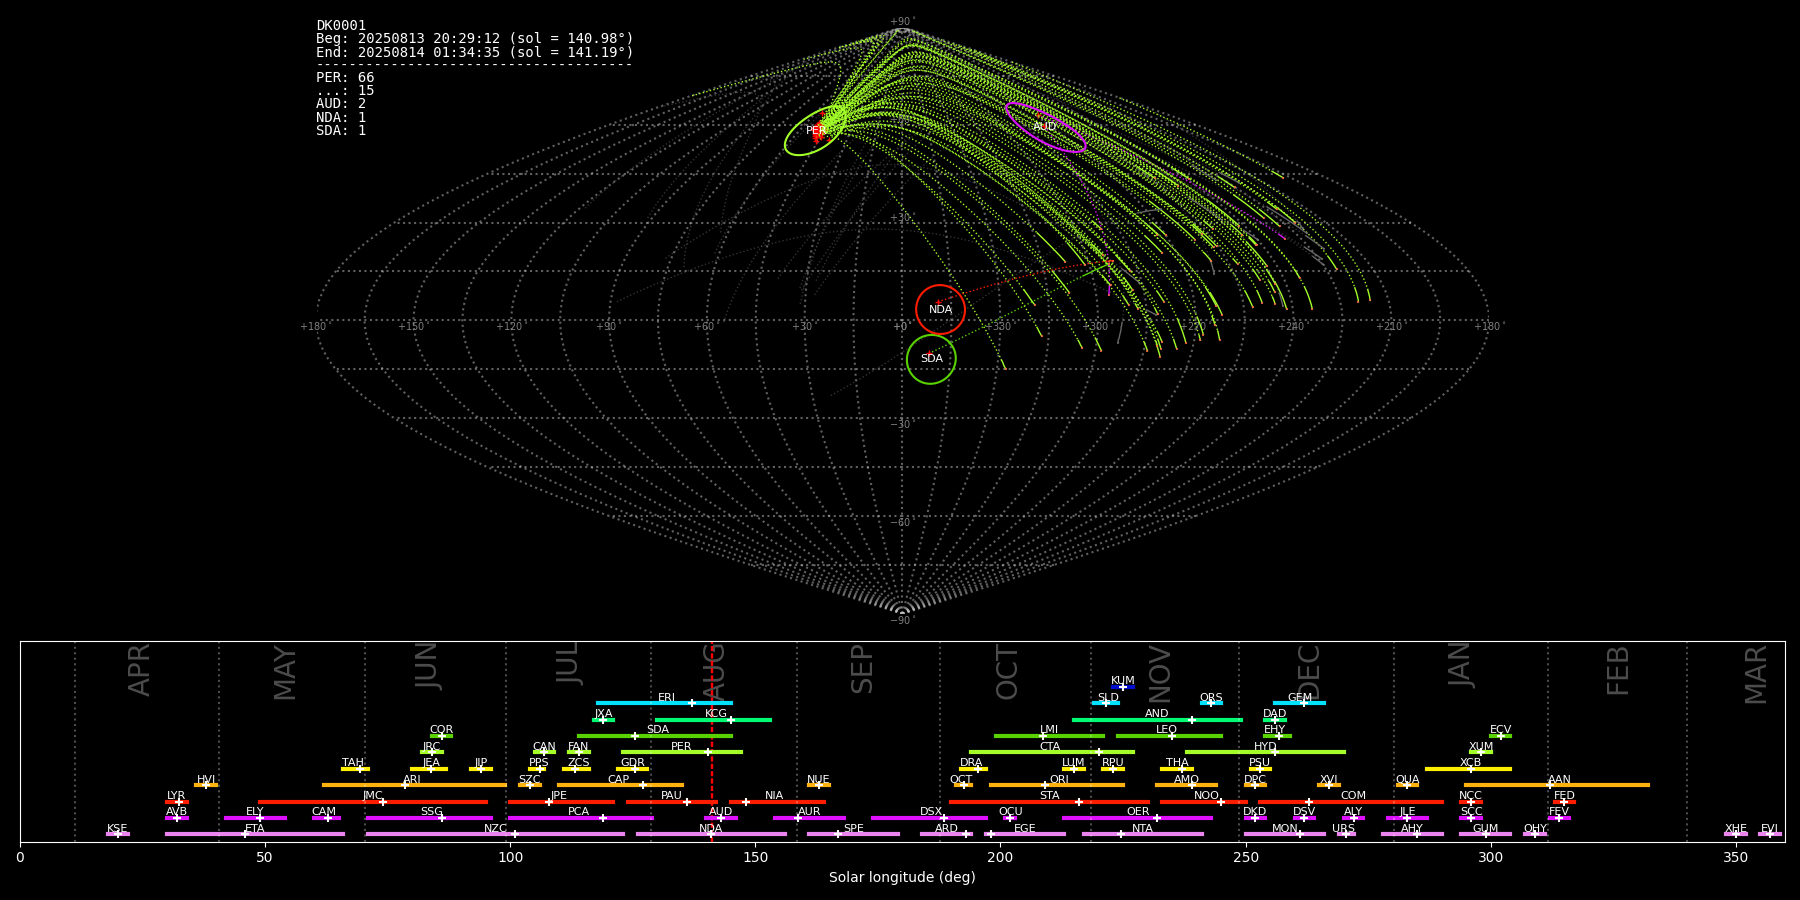Click the XHE shower marker
The image size is (1800, 900).
click(x=1736, y=834)
